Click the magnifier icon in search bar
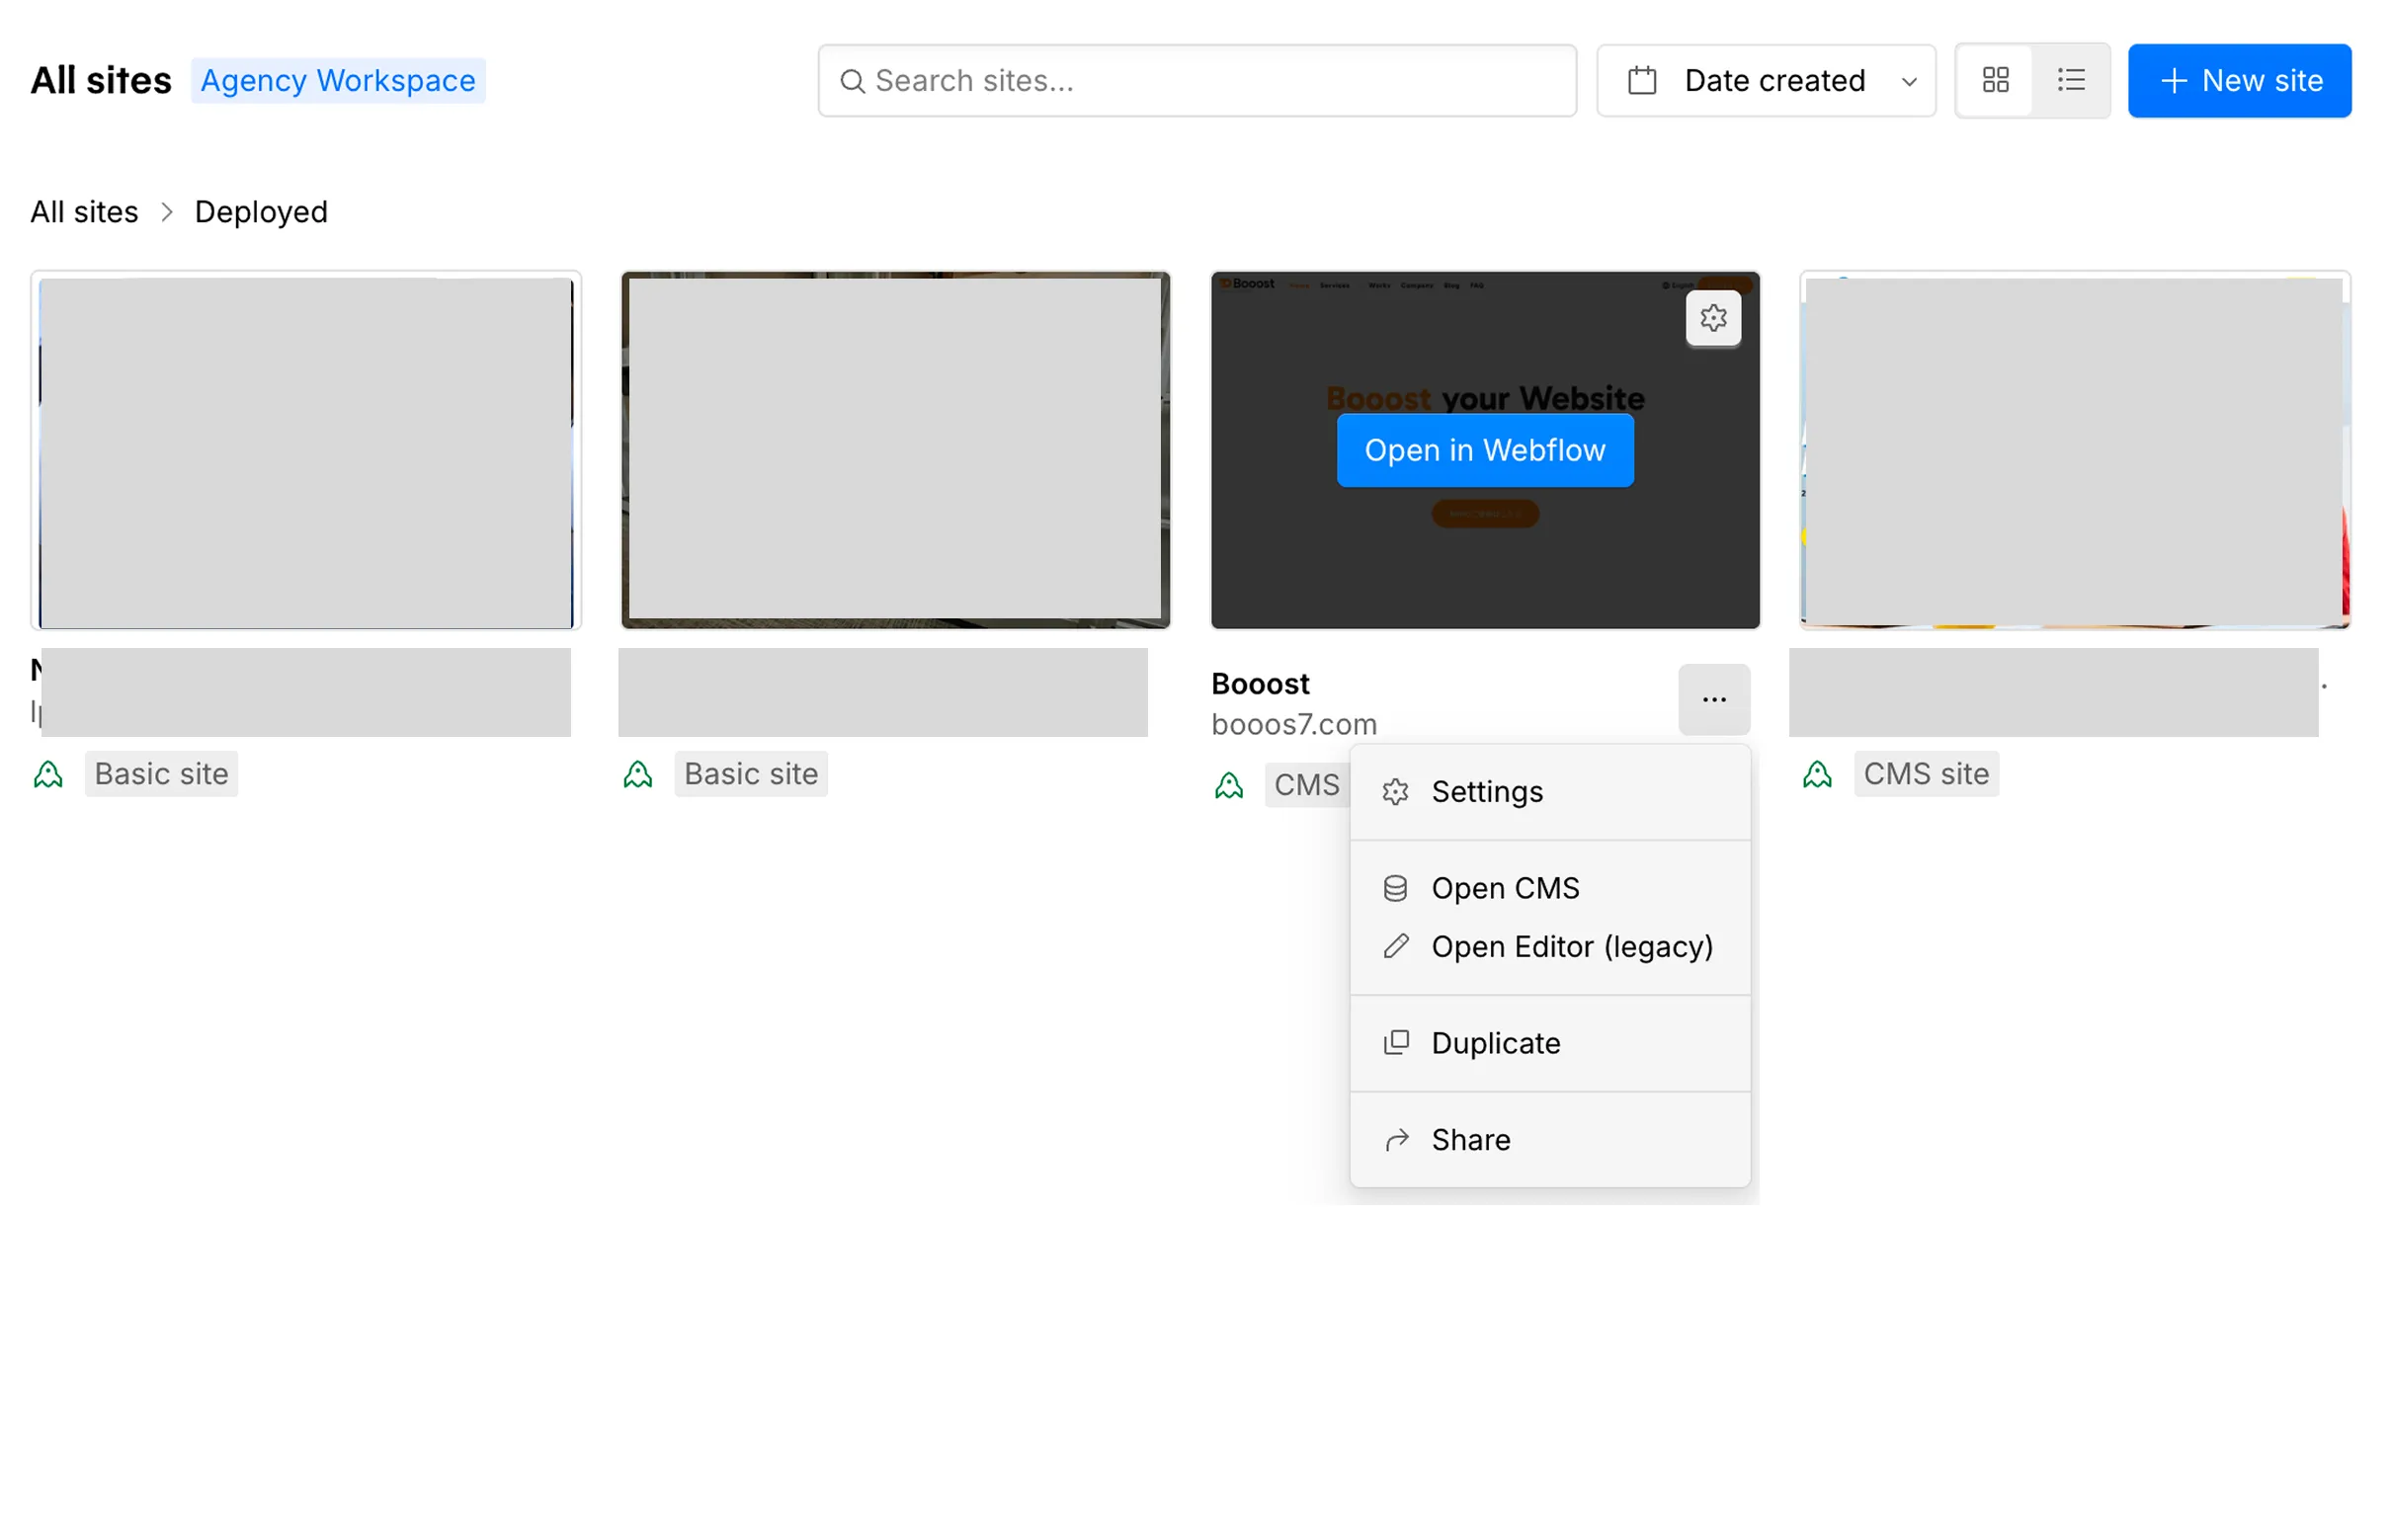This screenshot has width=2391, height=1540. [x=852, y=81]
